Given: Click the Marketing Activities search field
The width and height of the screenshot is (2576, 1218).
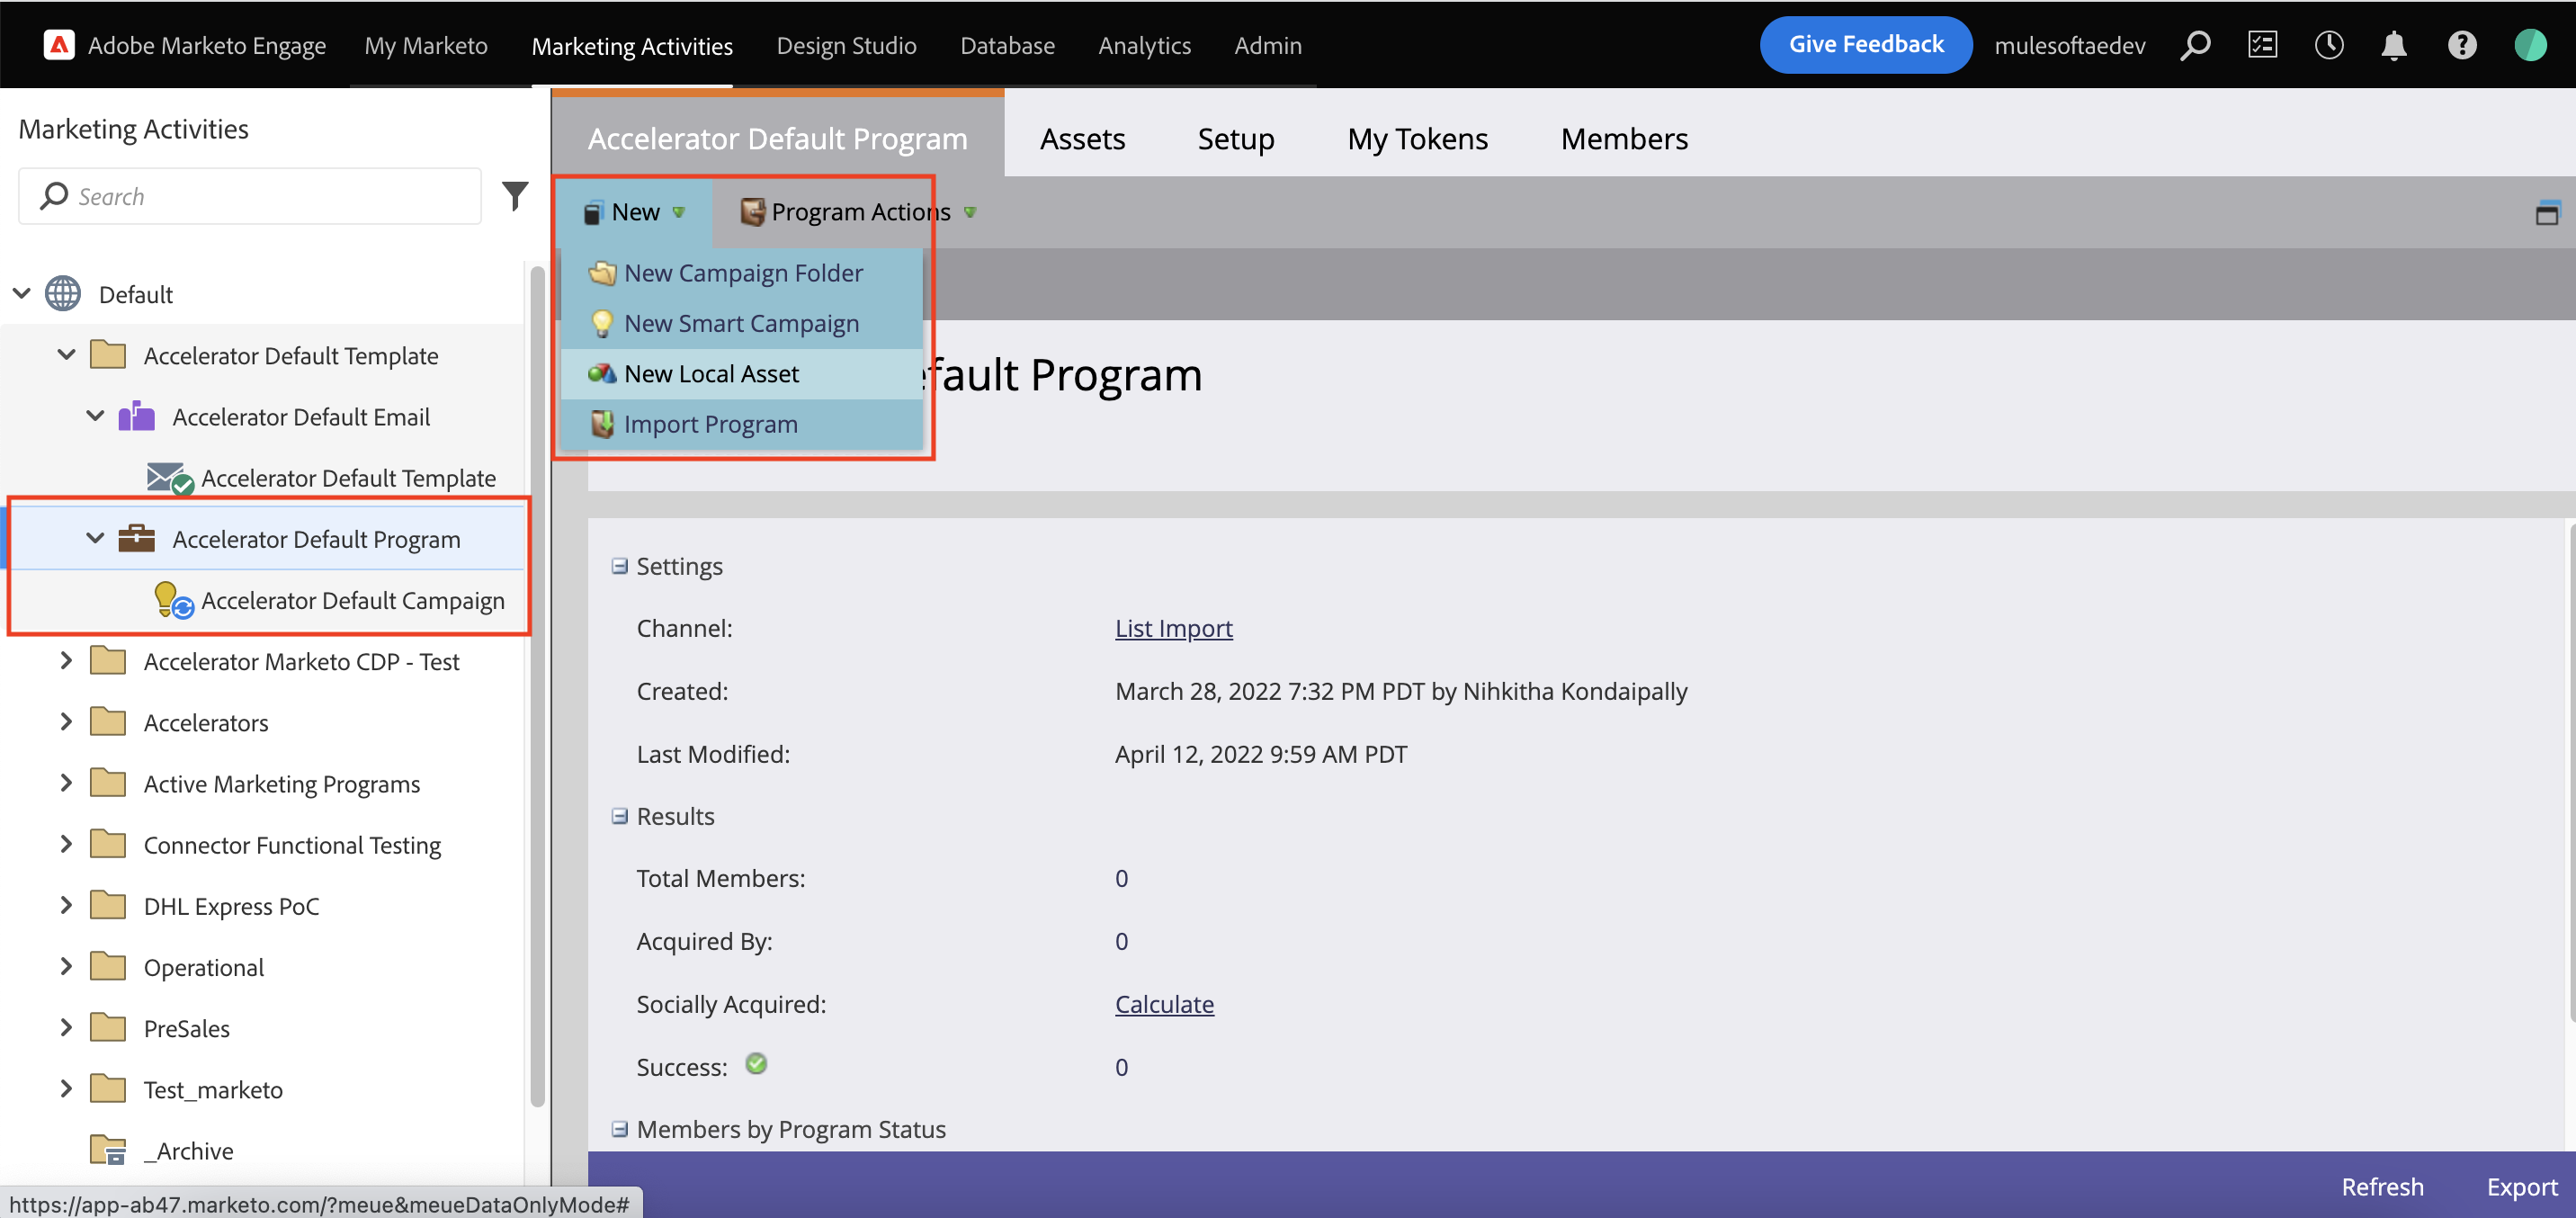Looking at the screenshot, I should [250, 196].
